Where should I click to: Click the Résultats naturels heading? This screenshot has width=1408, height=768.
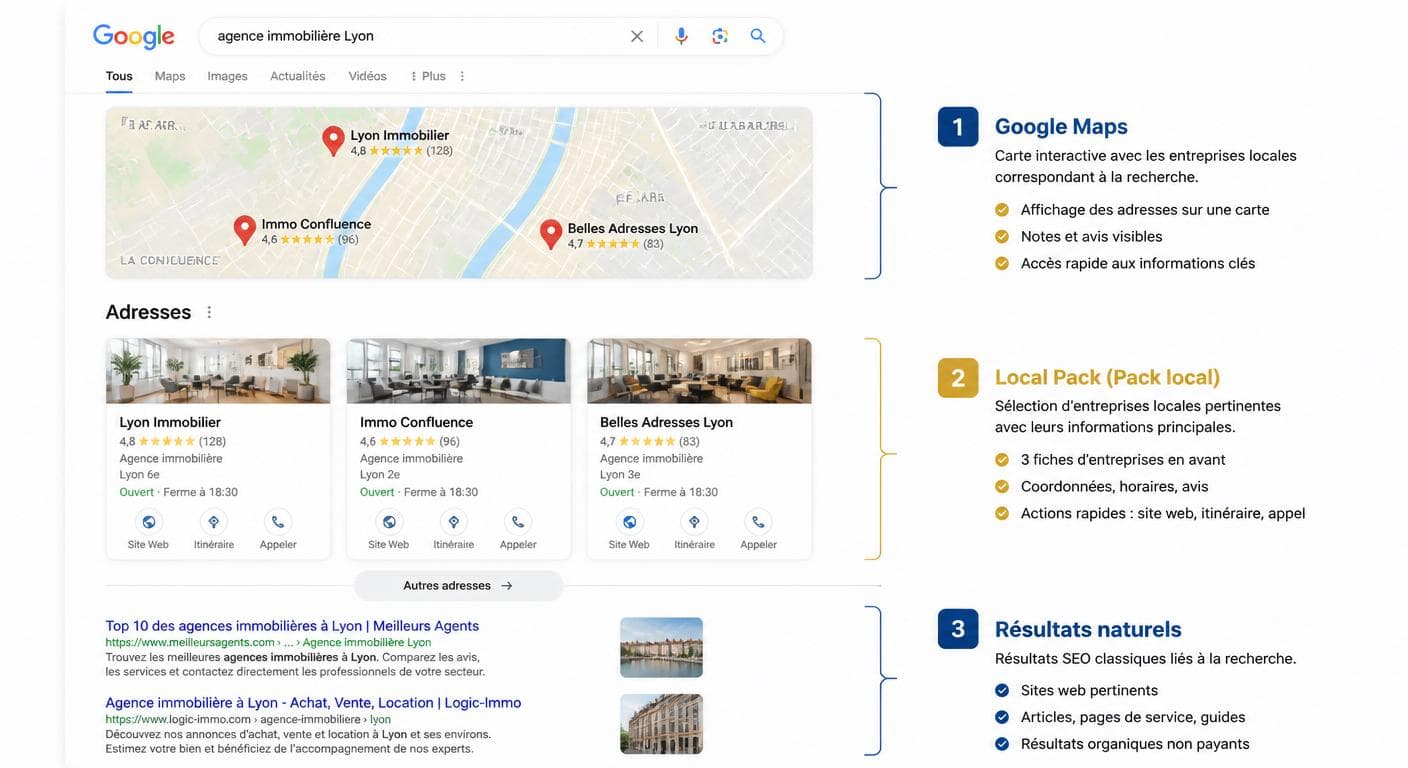1088,629
